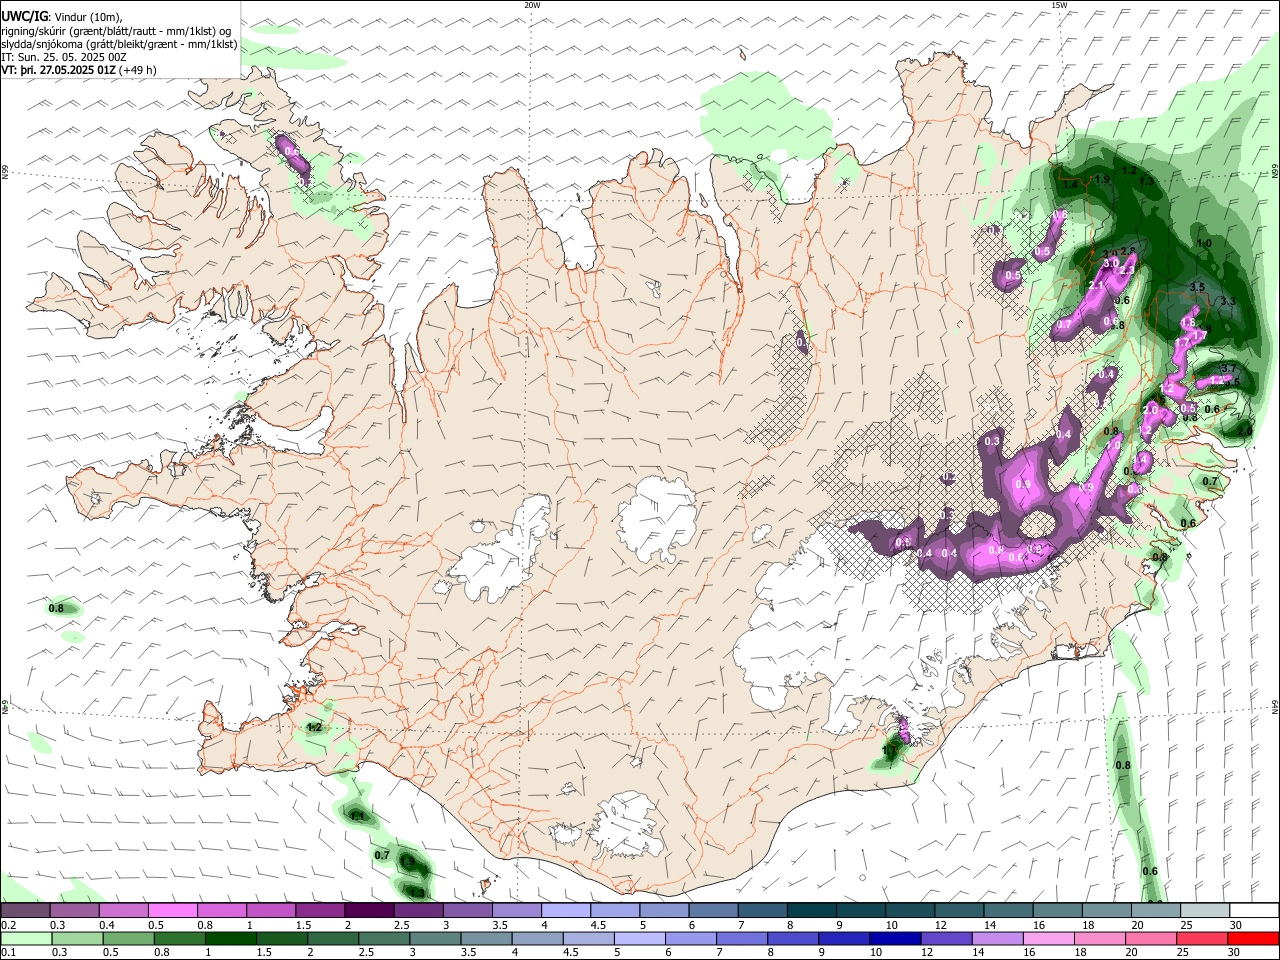Click the 'IT: Sun. 25. 05. 2025 00Z' init time

64,57
